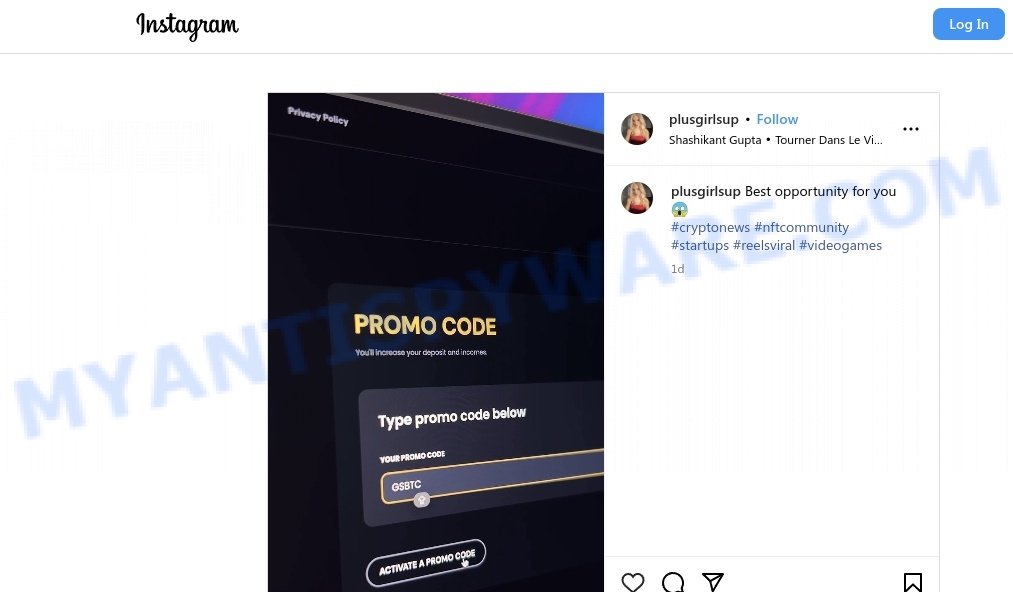Open the #cryptonews hashtag

(x=710, y=227)
